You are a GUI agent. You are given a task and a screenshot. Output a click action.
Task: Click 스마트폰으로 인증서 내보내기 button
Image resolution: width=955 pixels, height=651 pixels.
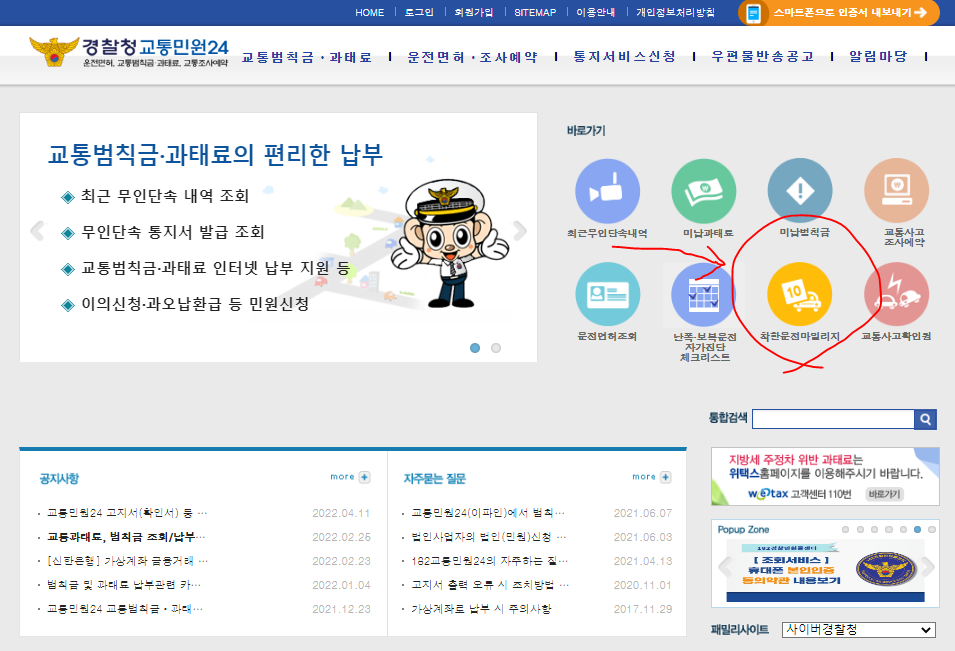click(839, 13)
